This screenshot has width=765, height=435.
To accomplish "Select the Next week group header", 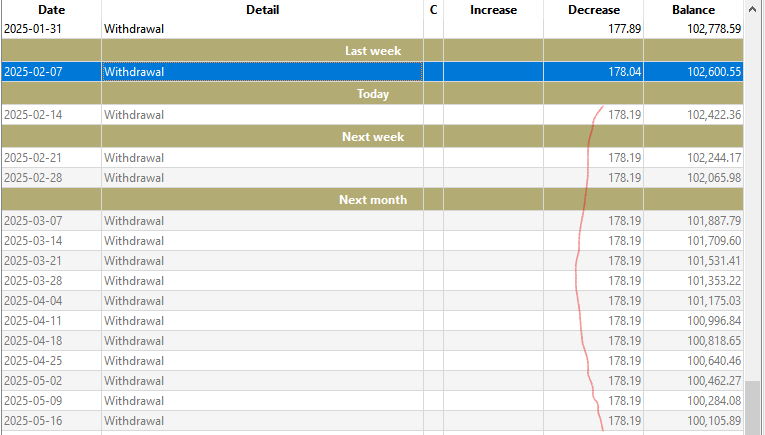I will point(372,136).
